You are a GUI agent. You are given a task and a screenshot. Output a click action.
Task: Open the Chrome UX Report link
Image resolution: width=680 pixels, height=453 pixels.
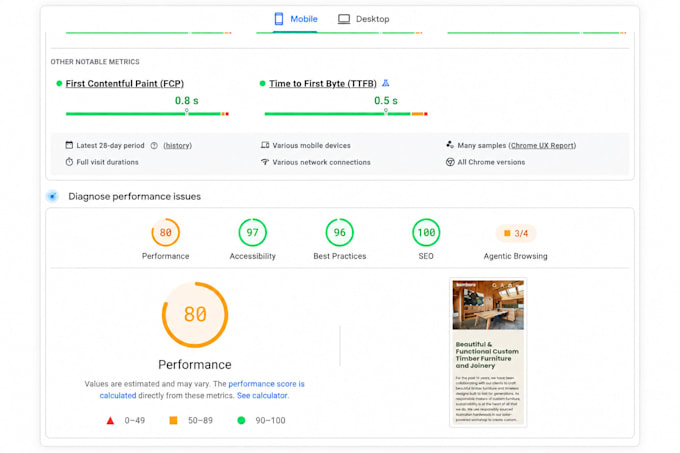click(543, 146)
